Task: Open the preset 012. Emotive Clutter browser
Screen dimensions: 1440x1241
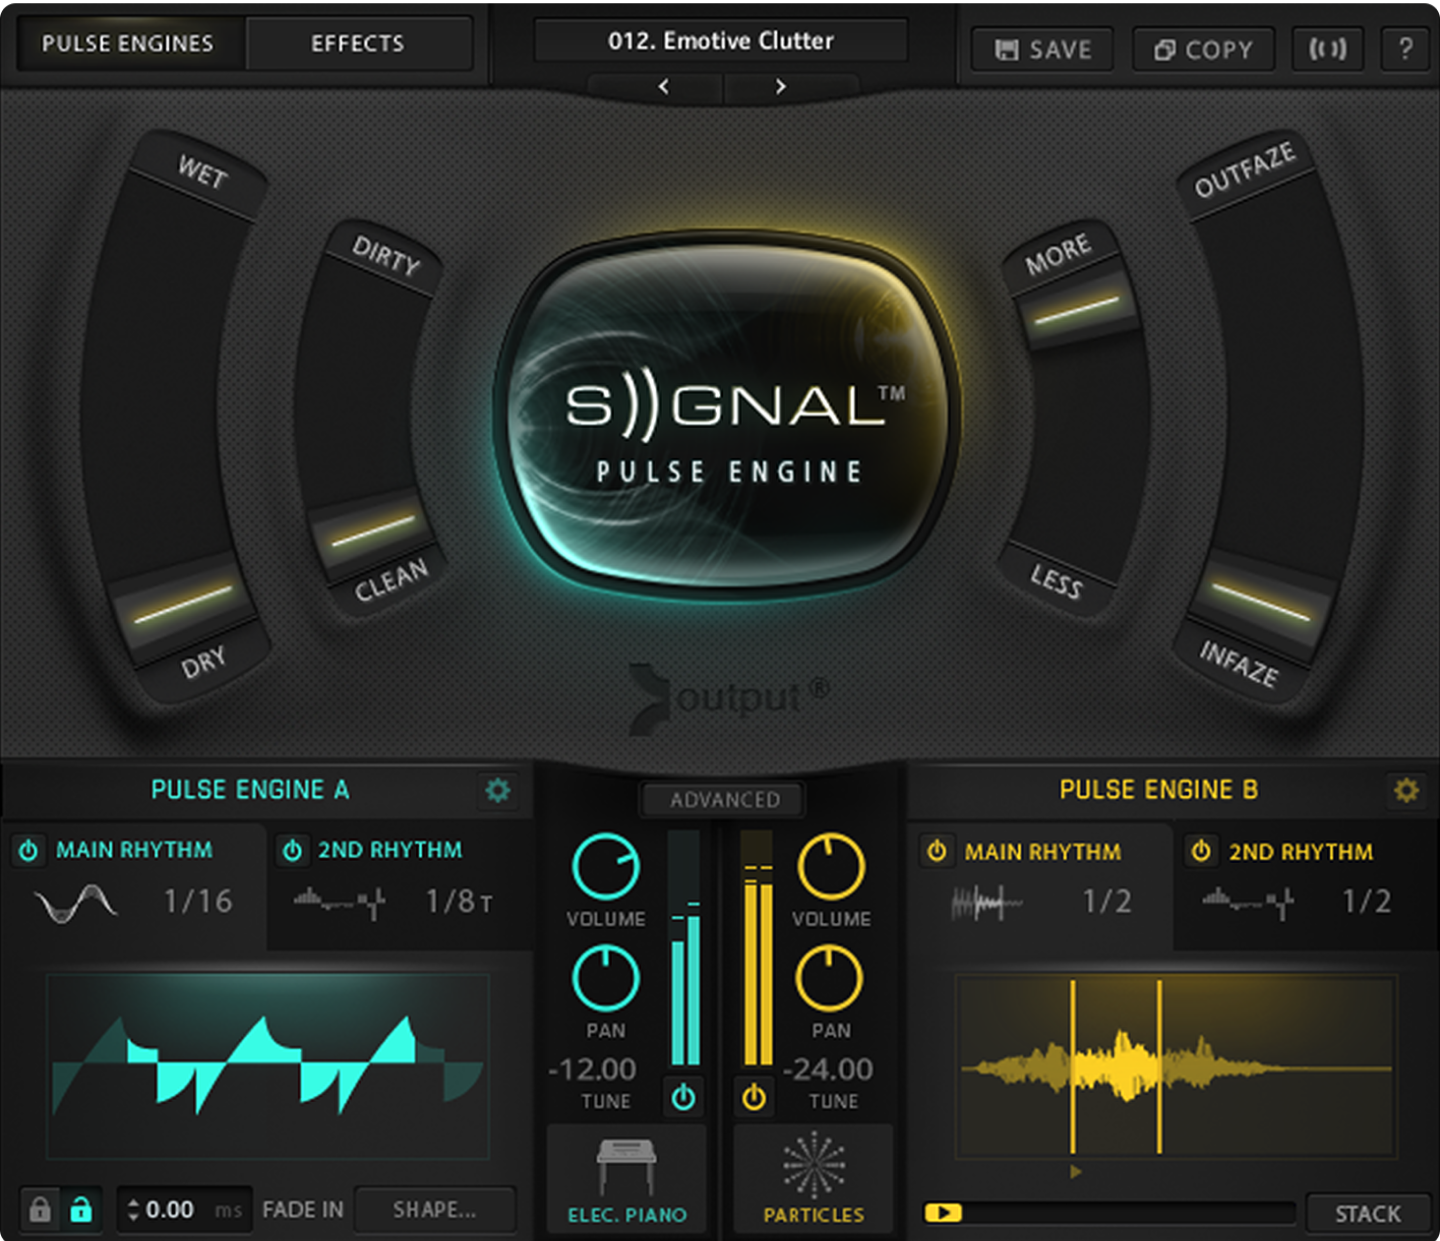Action: (x=720, y=40)
